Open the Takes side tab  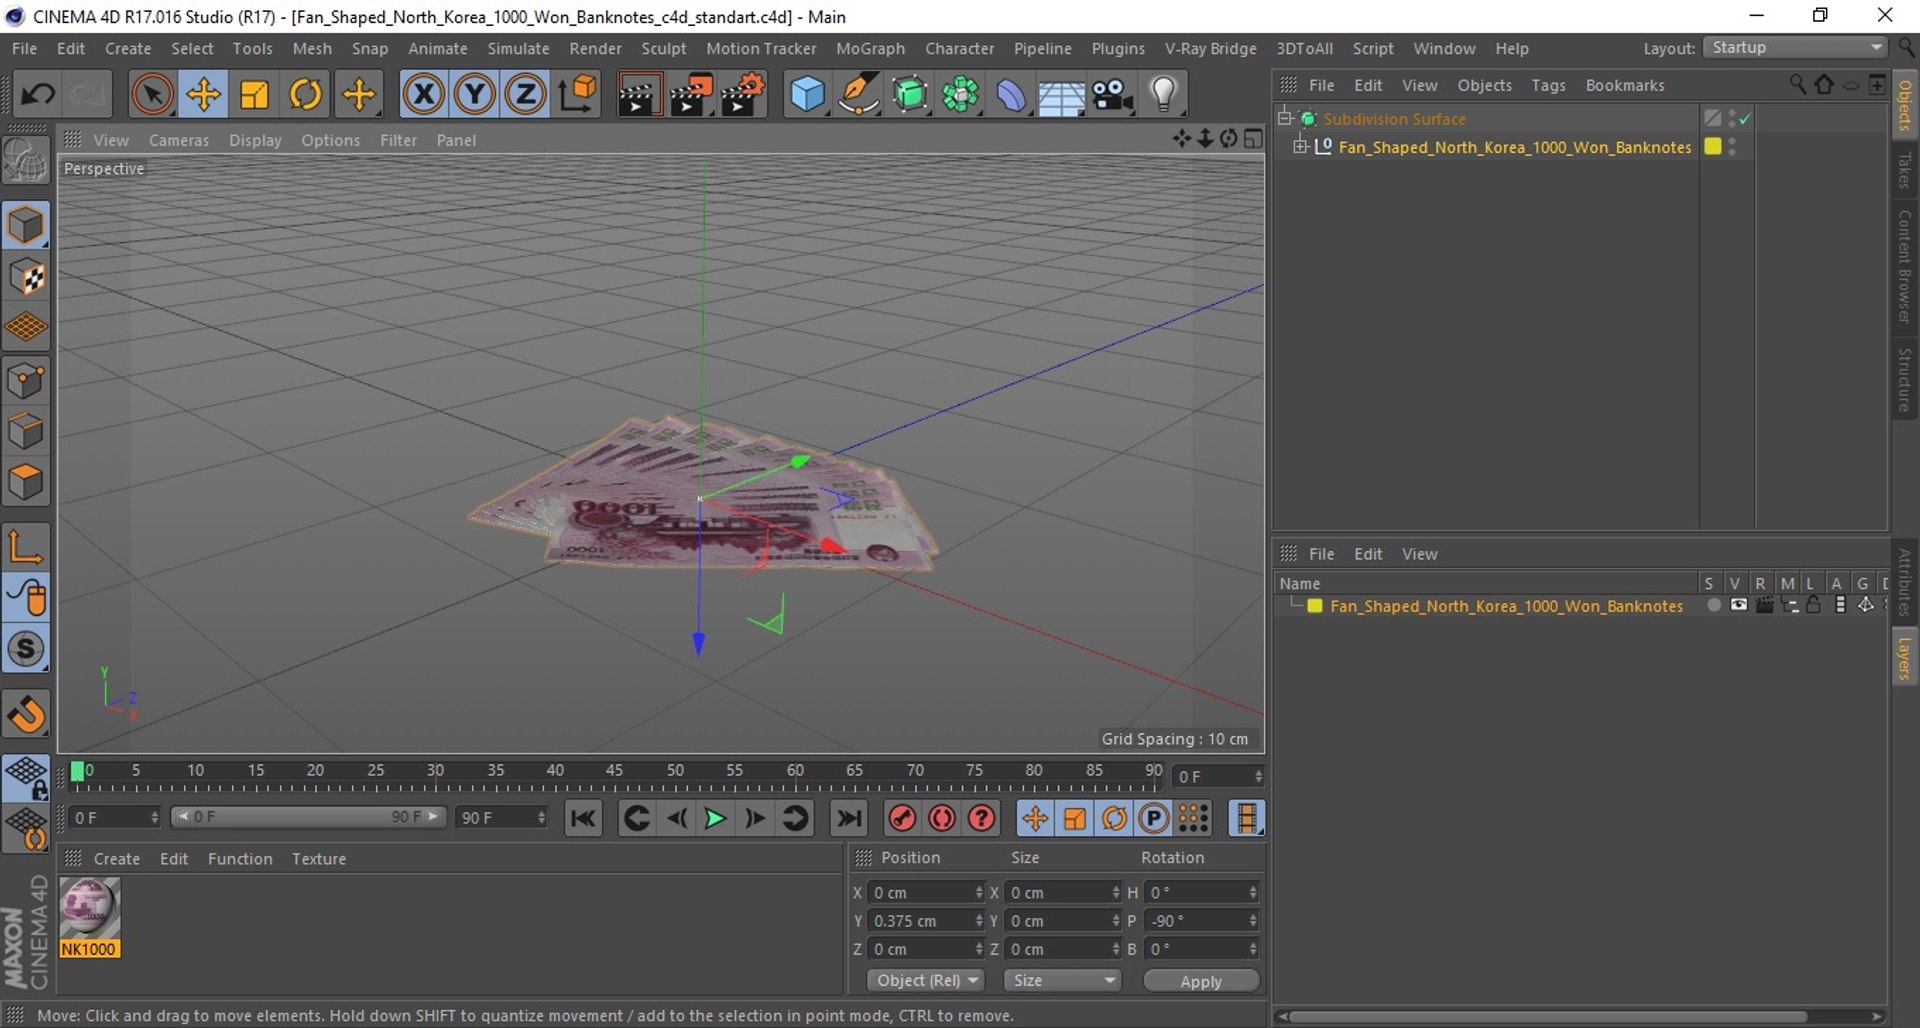pyautogui.click(x=1904, y=169)
